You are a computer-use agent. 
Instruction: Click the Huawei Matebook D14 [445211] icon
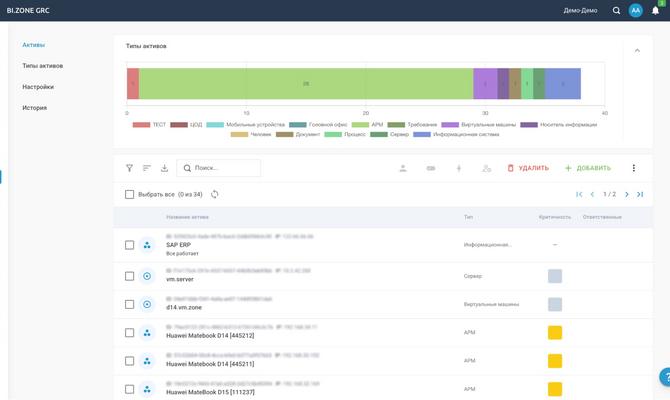(x=147, y=361)
